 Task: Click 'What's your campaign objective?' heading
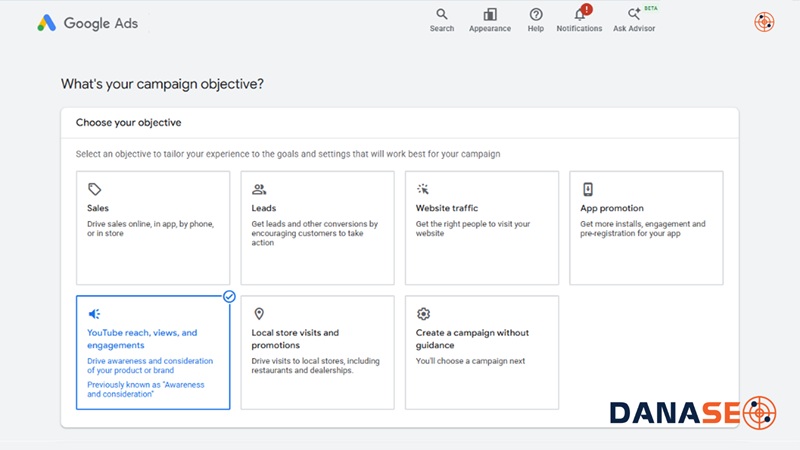pyautogui.click(x=162, y=84)
